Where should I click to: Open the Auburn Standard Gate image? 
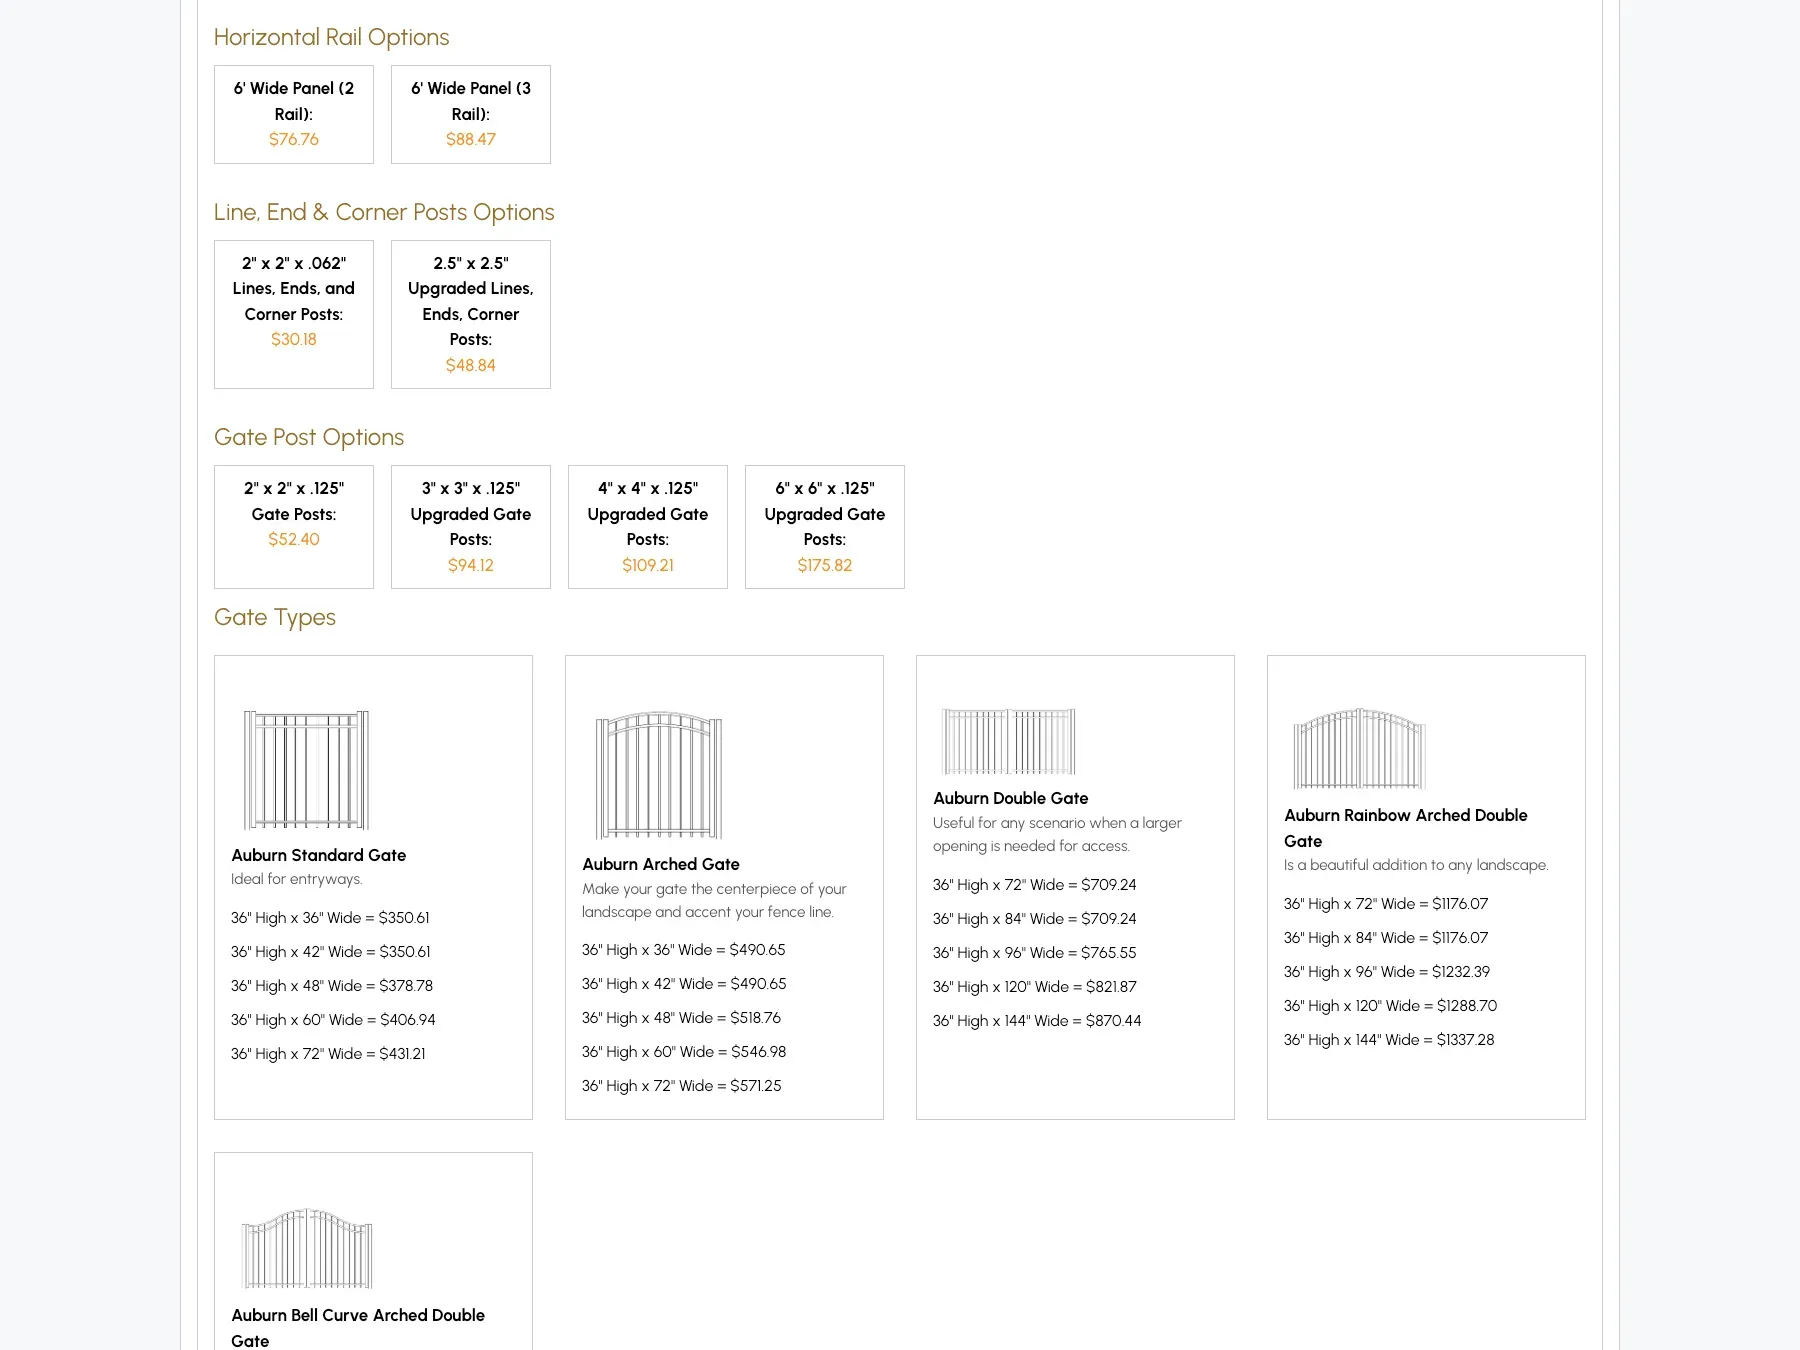click(306, 770)
